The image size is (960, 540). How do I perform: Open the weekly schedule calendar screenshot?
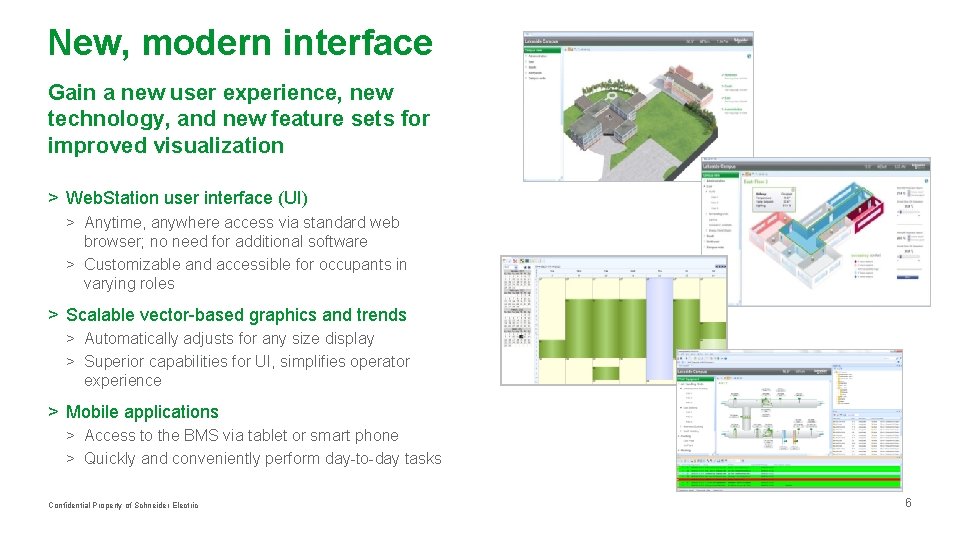[614, 320]
